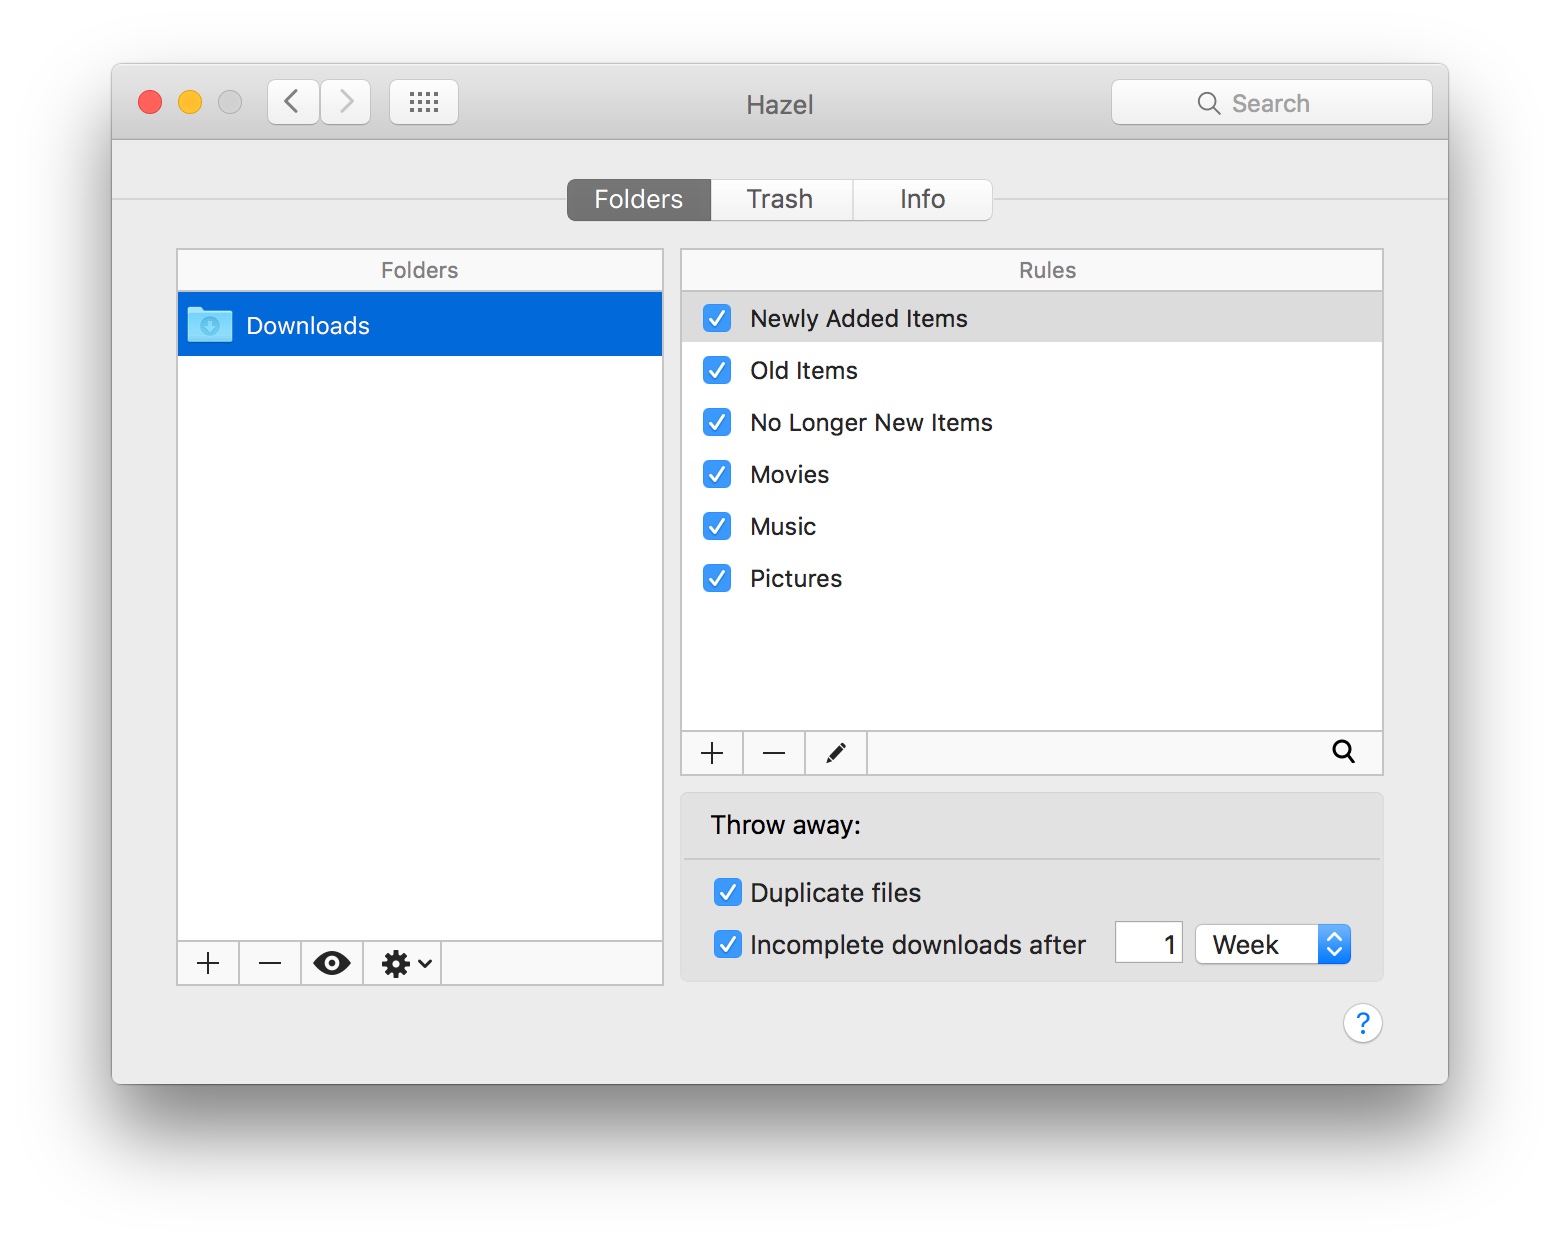Go back with the left arrow button
This screenshot has height=1244, width=1560.
click(x=293, y=102)
